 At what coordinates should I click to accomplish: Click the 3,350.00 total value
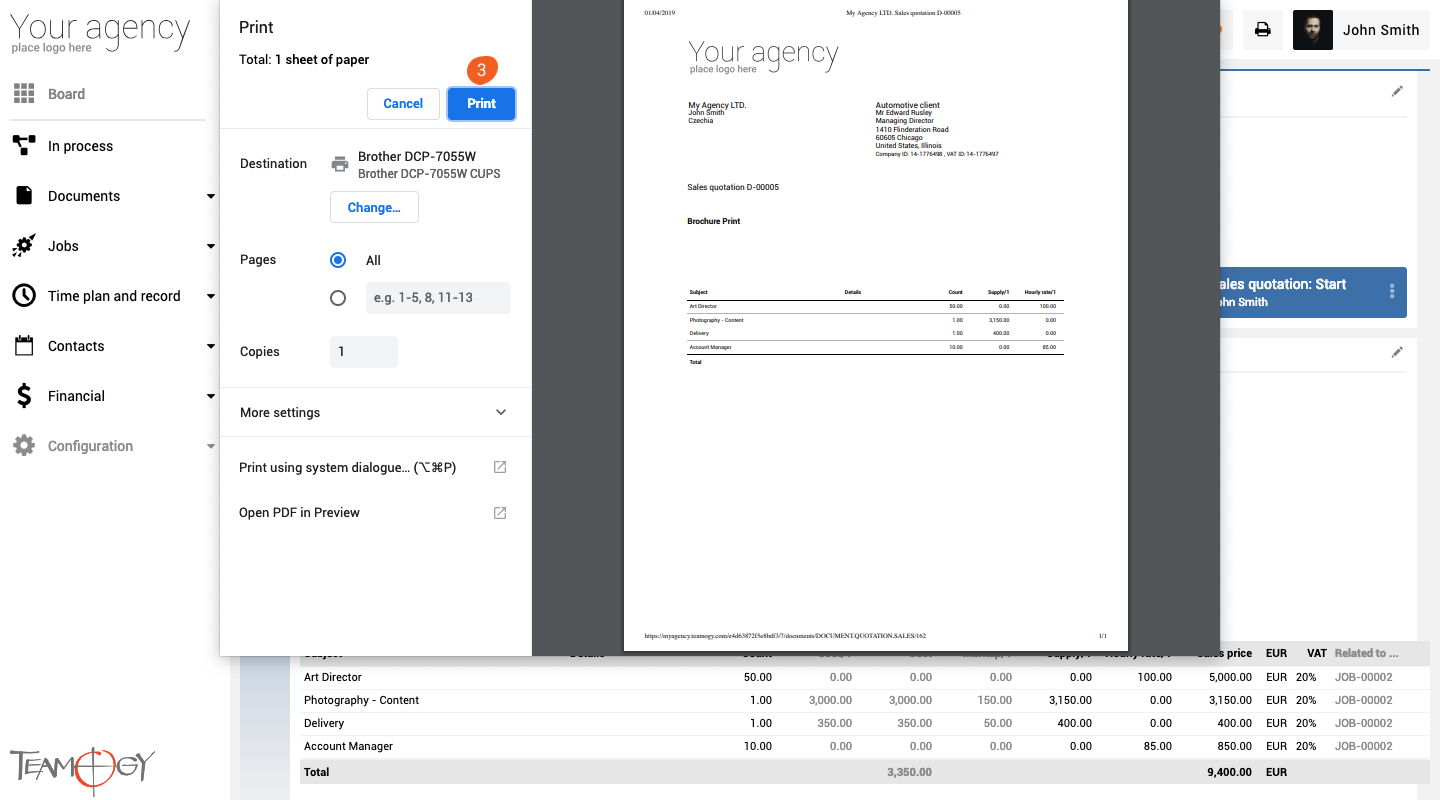(x=909, y=772)
